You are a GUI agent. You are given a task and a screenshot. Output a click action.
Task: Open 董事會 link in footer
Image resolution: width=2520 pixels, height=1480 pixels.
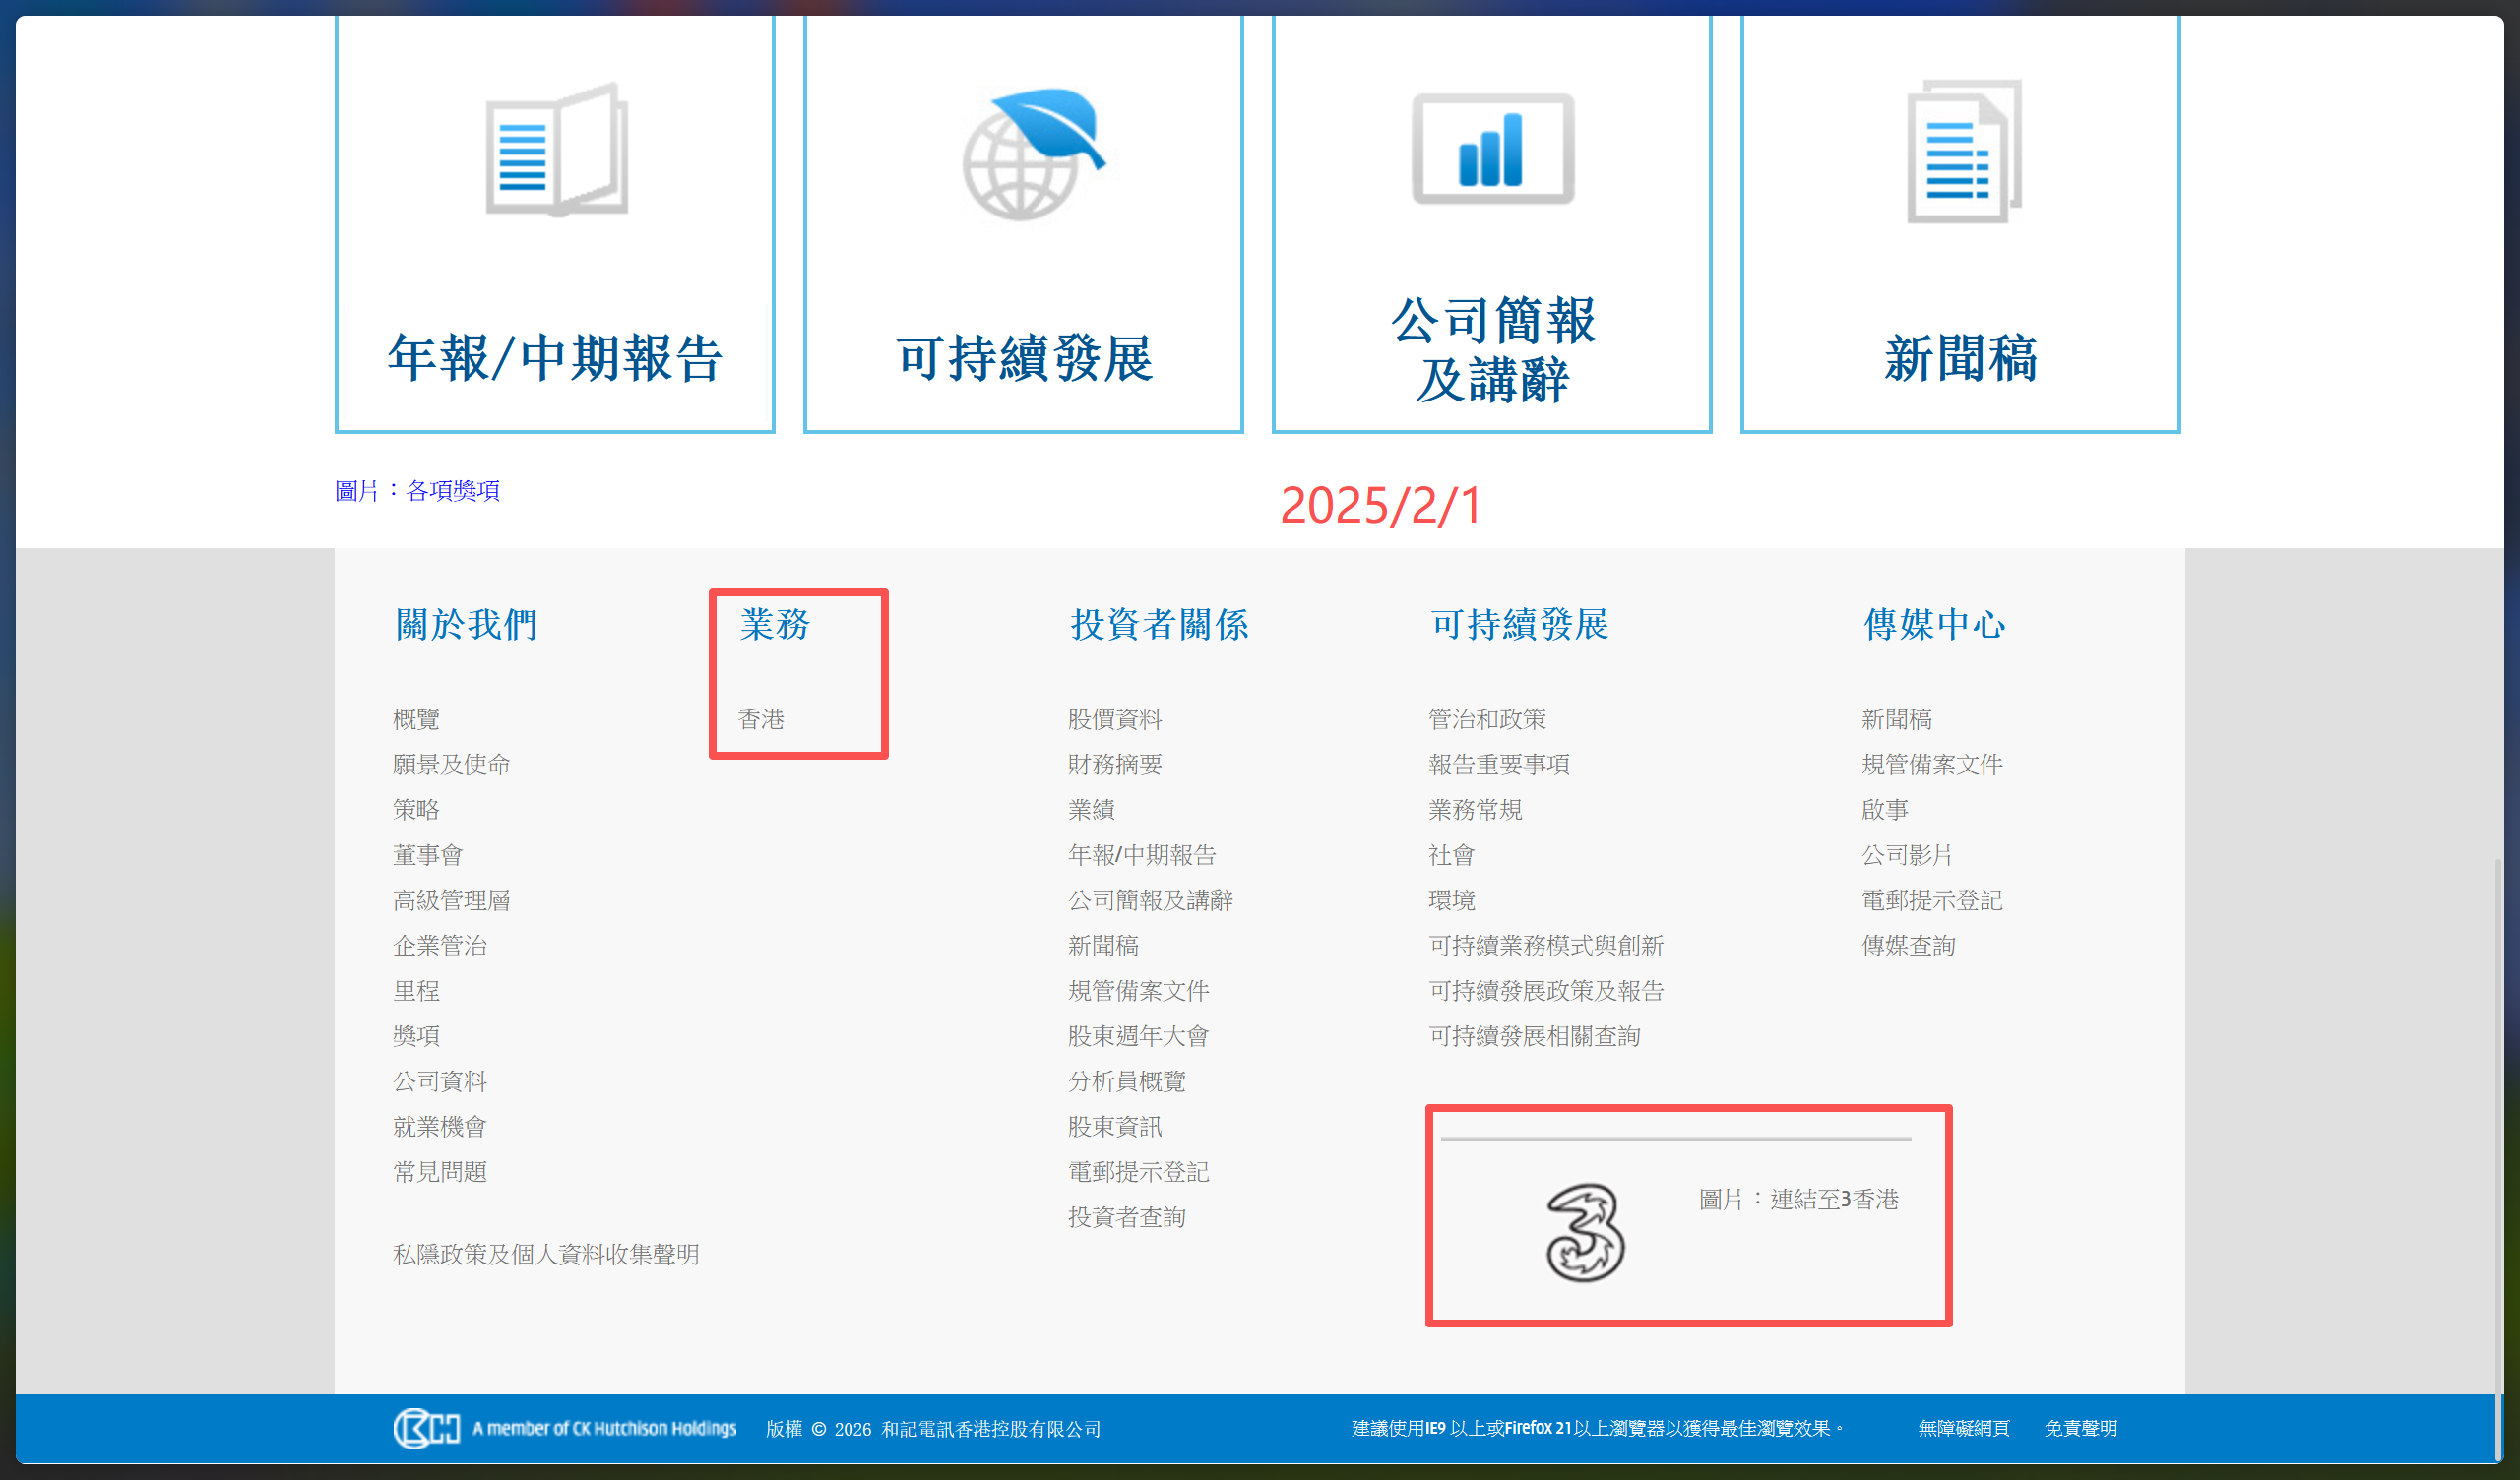428,855
